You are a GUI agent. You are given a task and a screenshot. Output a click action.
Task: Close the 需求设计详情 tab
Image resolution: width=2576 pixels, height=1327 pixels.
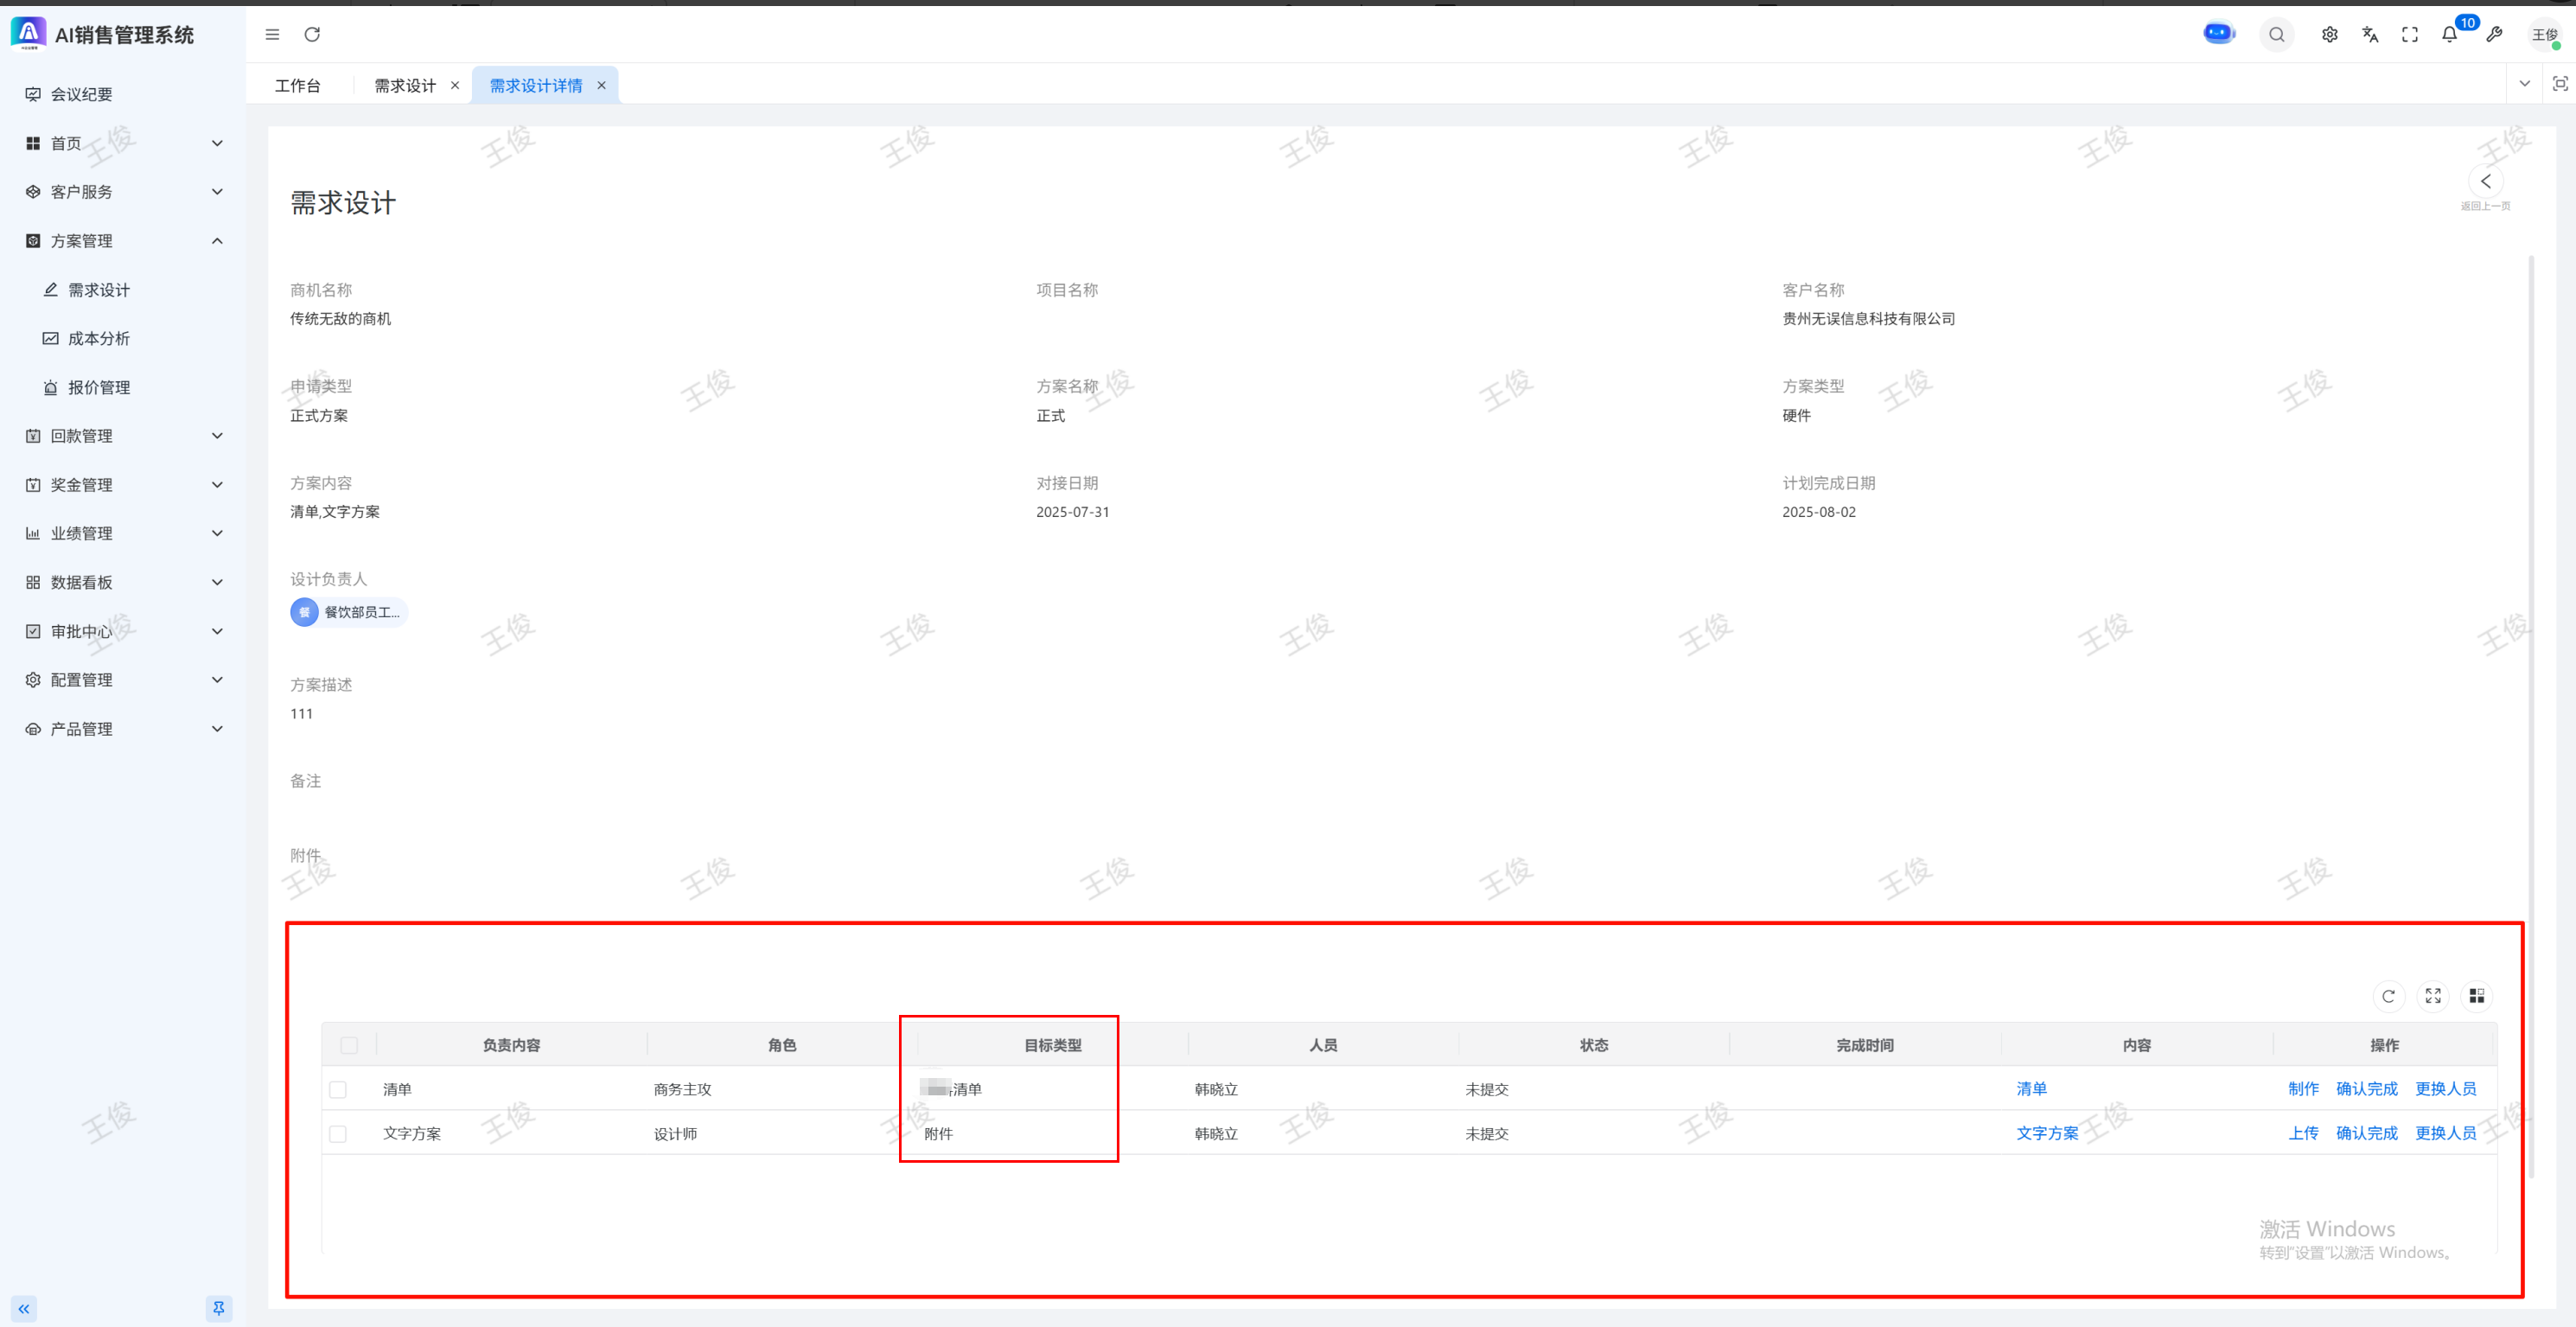(601, 86)
